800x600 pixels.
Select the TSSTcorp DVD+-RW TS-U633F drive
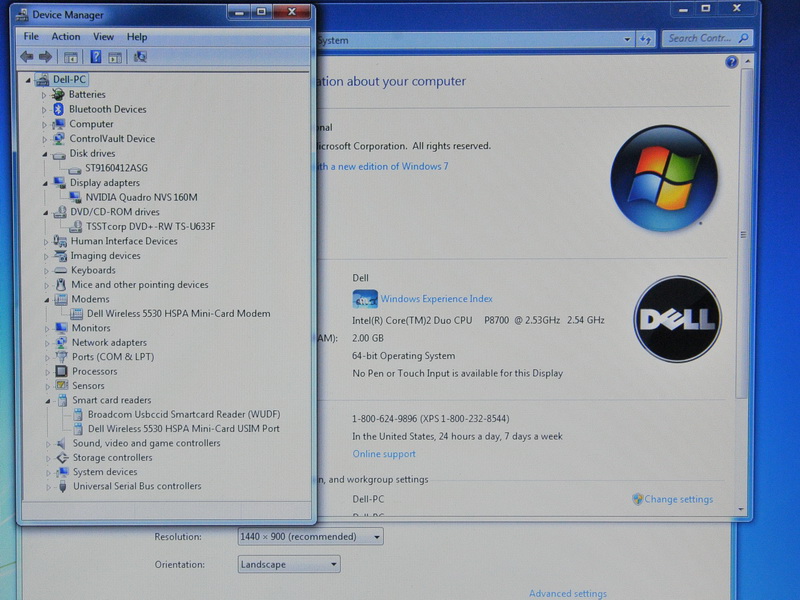tap(151, 227)
